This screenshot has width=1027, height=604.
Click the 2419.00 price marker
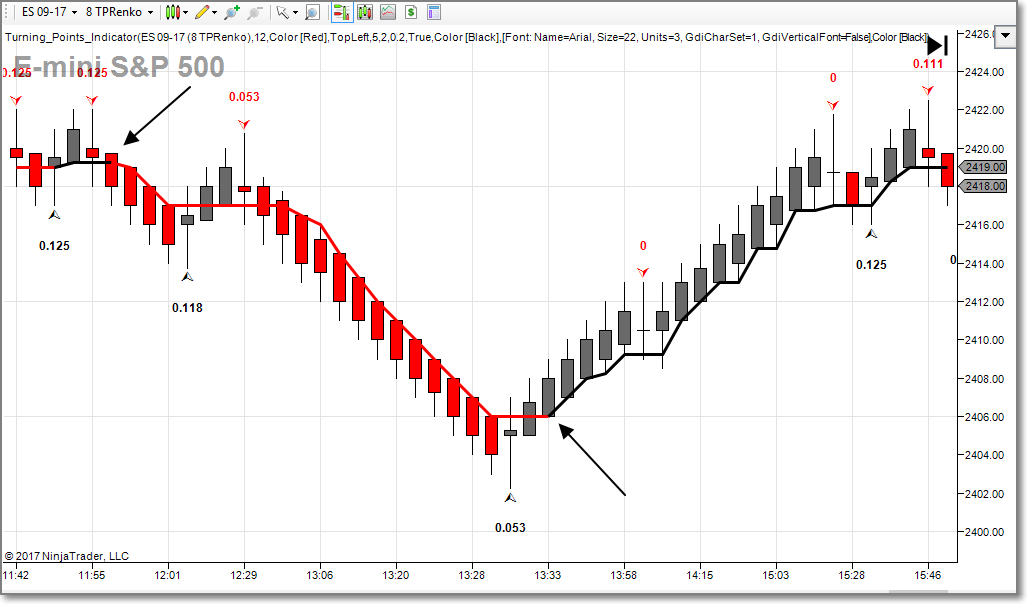[x=985, y=167]
